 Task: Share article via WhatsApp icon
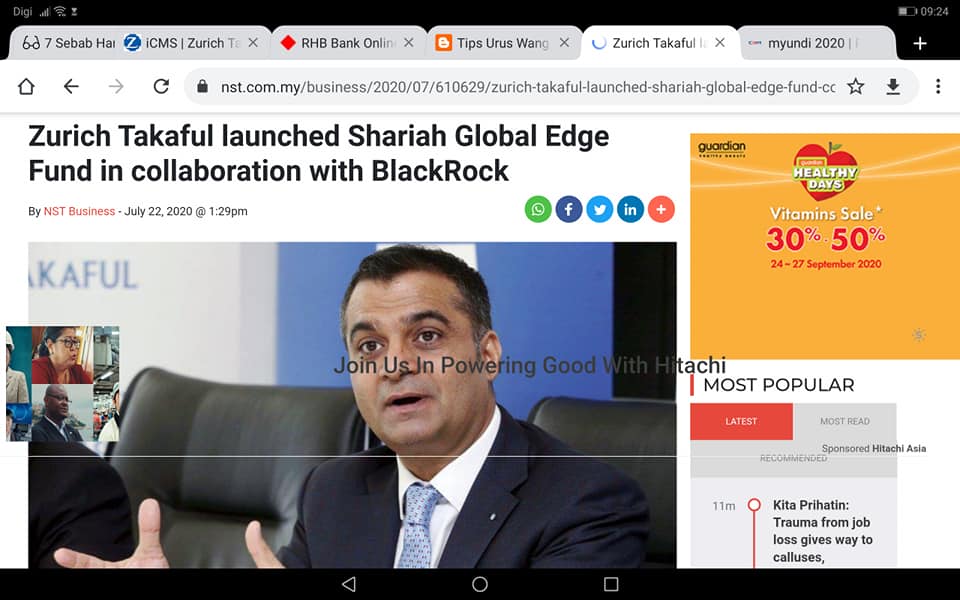538,209
